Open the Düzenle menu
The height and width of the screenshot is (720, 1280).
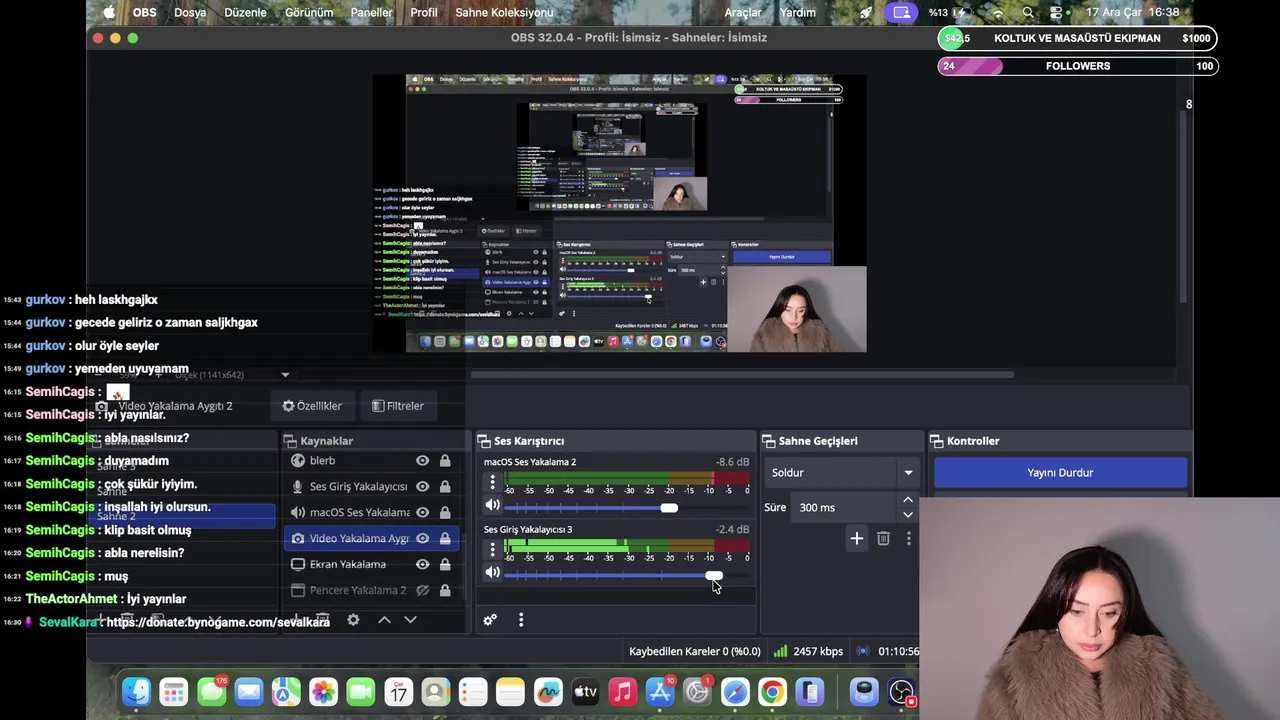click(245, 12)
